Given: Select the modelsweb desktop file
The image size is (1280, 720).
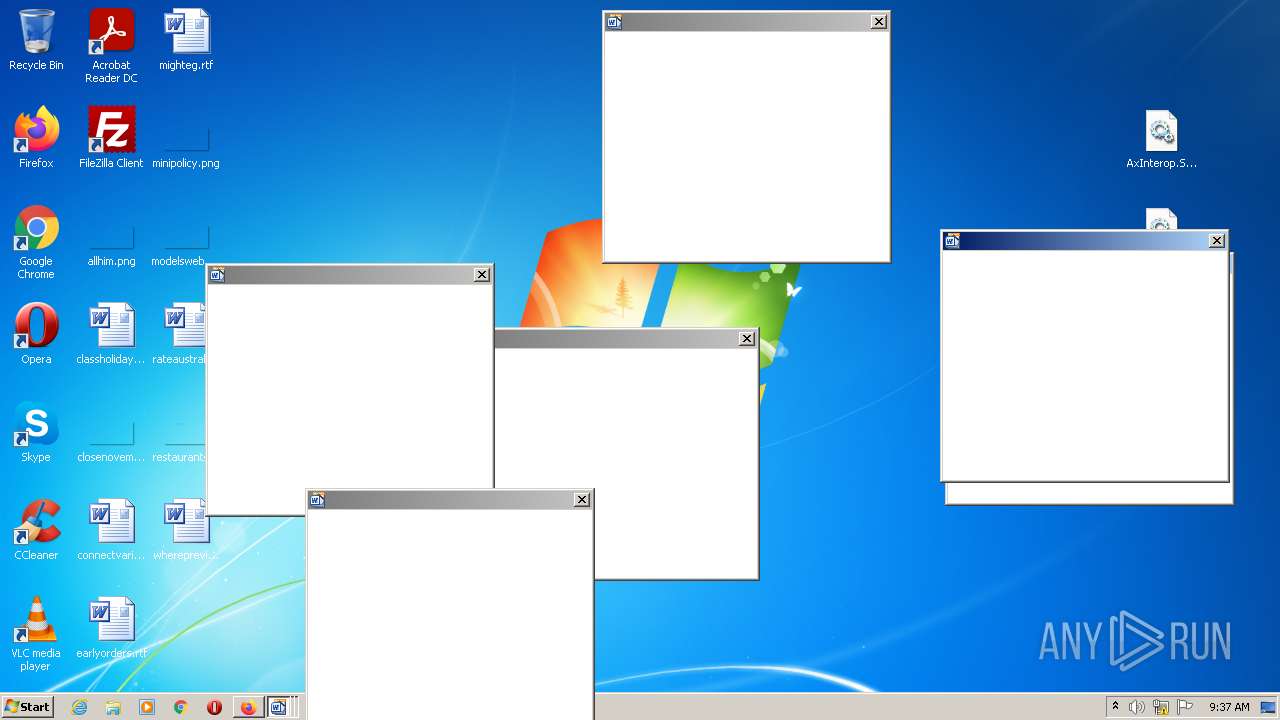Looking at the screenshot, I should (x=180, y=246).
